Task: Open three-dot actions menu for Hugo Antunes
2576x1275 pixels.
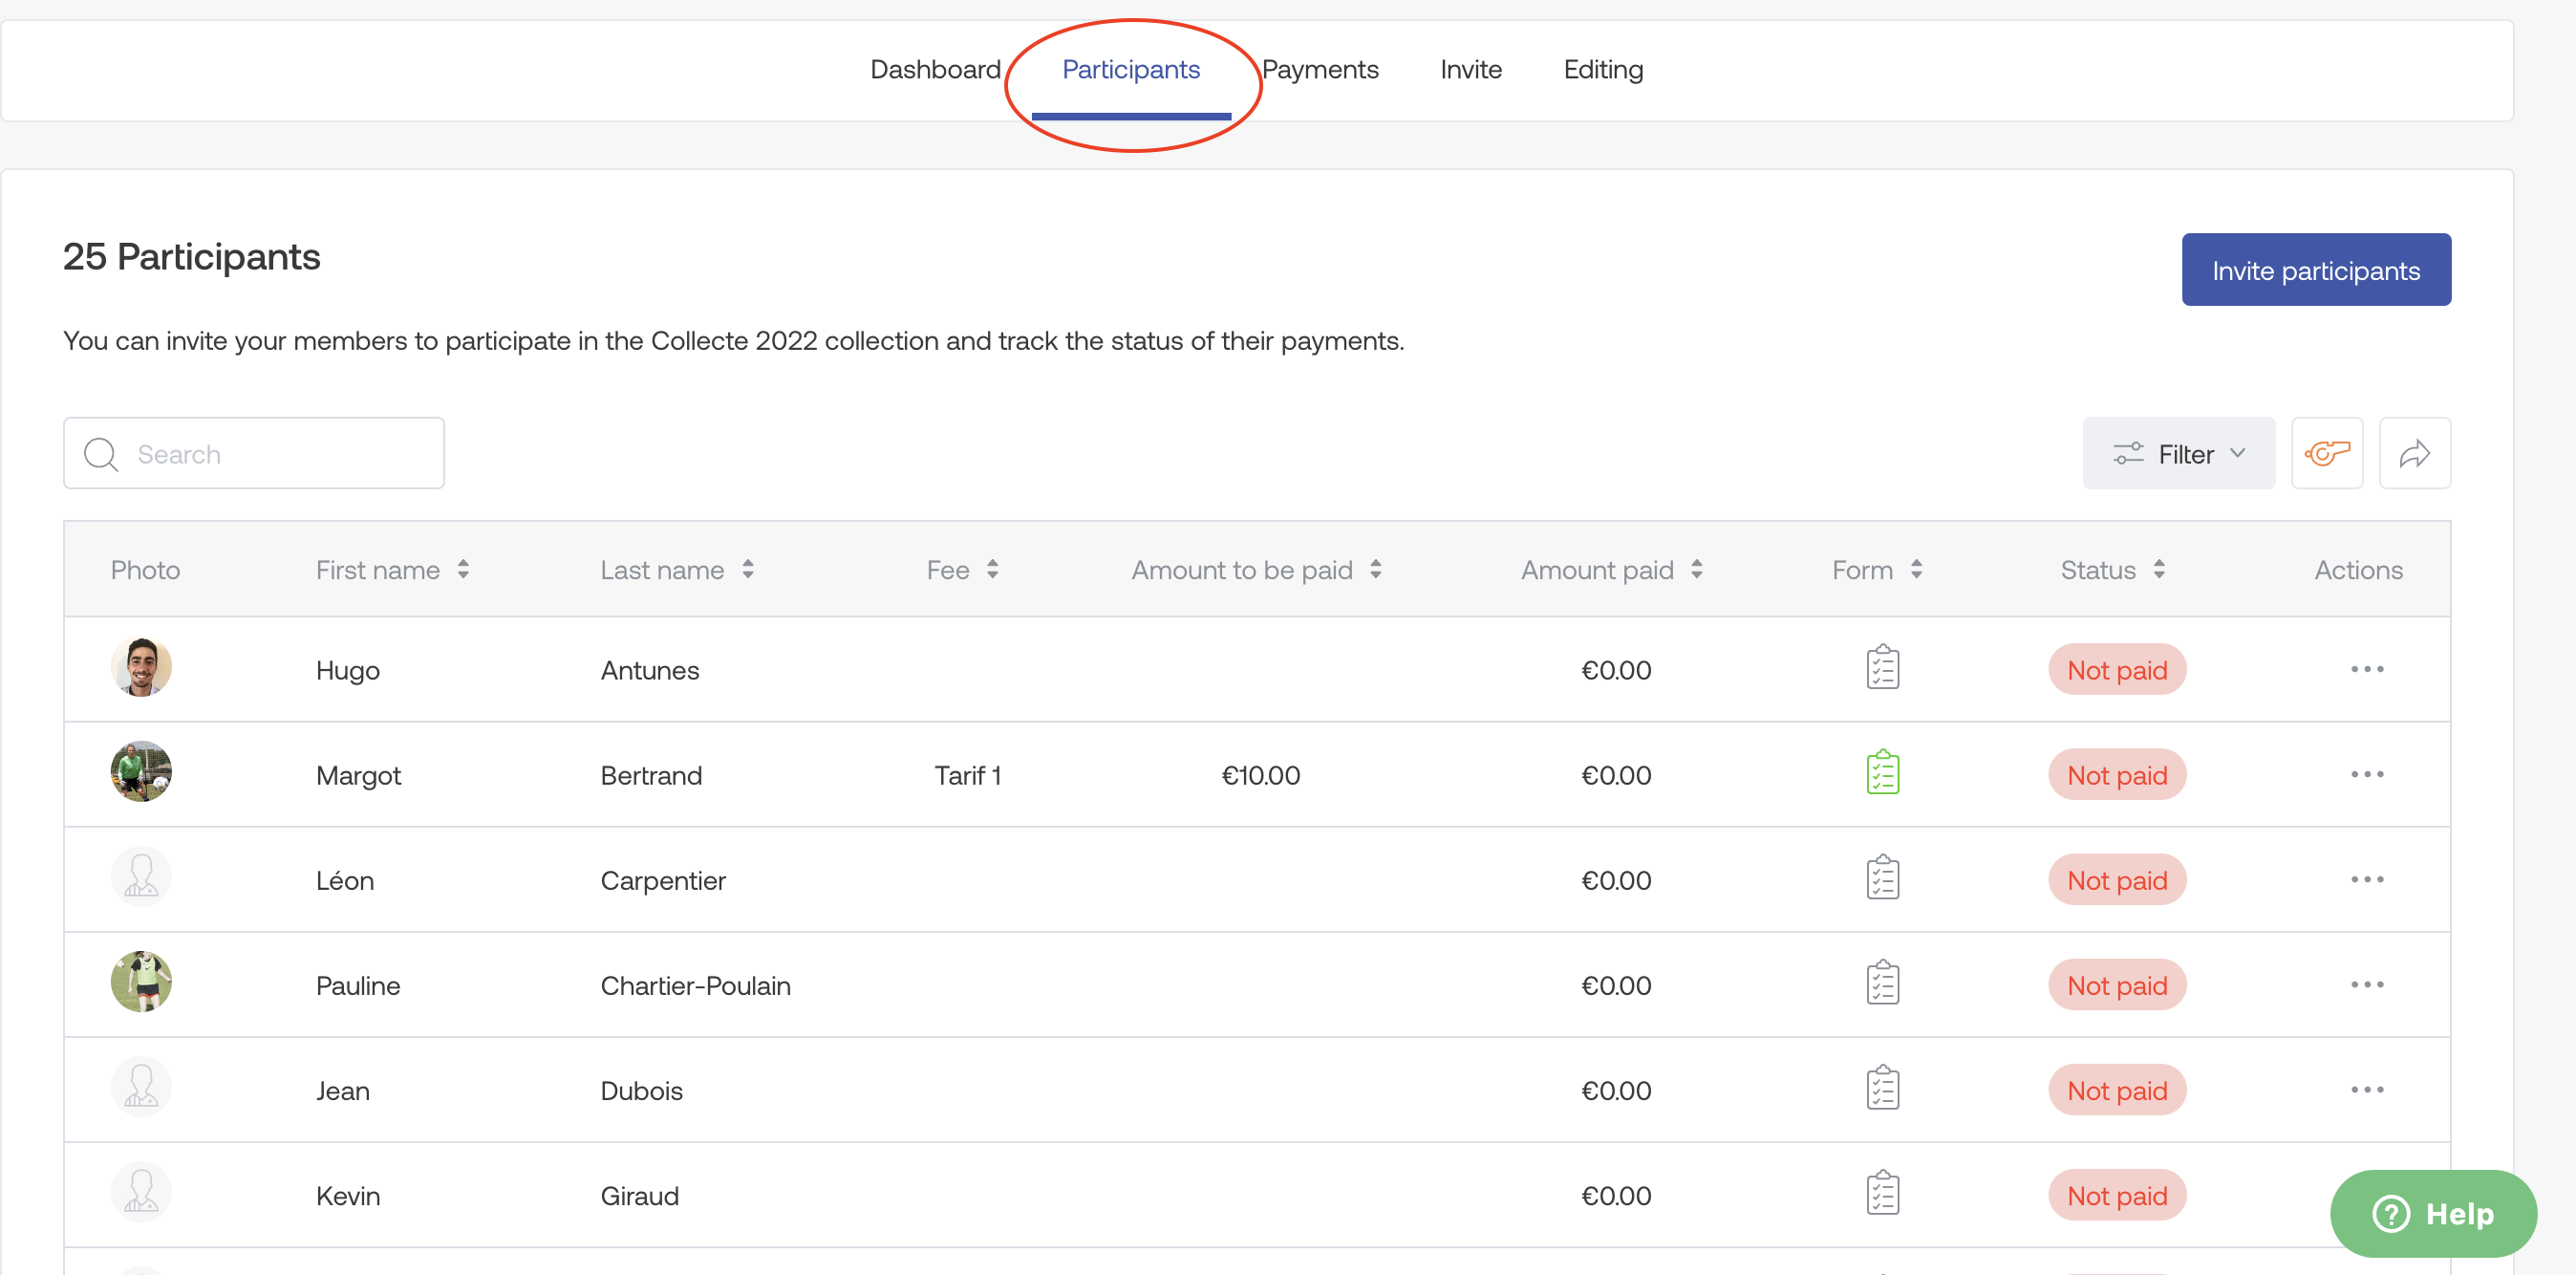Action: click(x=2366, y=668)
